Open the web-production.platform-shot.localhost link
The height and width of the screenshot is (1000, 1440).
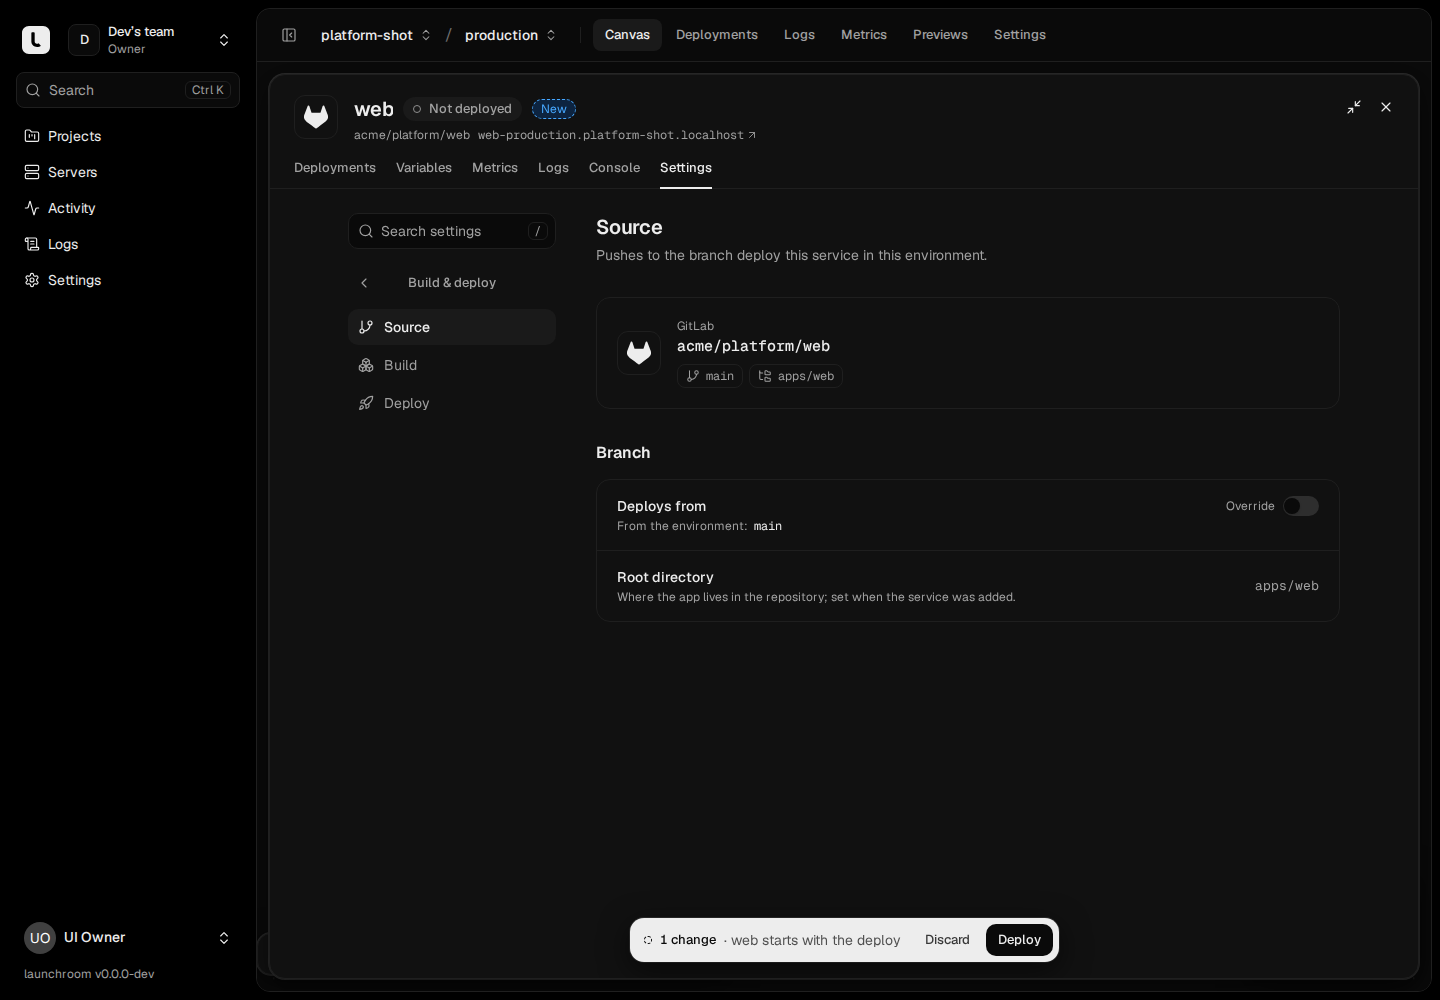tap(616, 135)
